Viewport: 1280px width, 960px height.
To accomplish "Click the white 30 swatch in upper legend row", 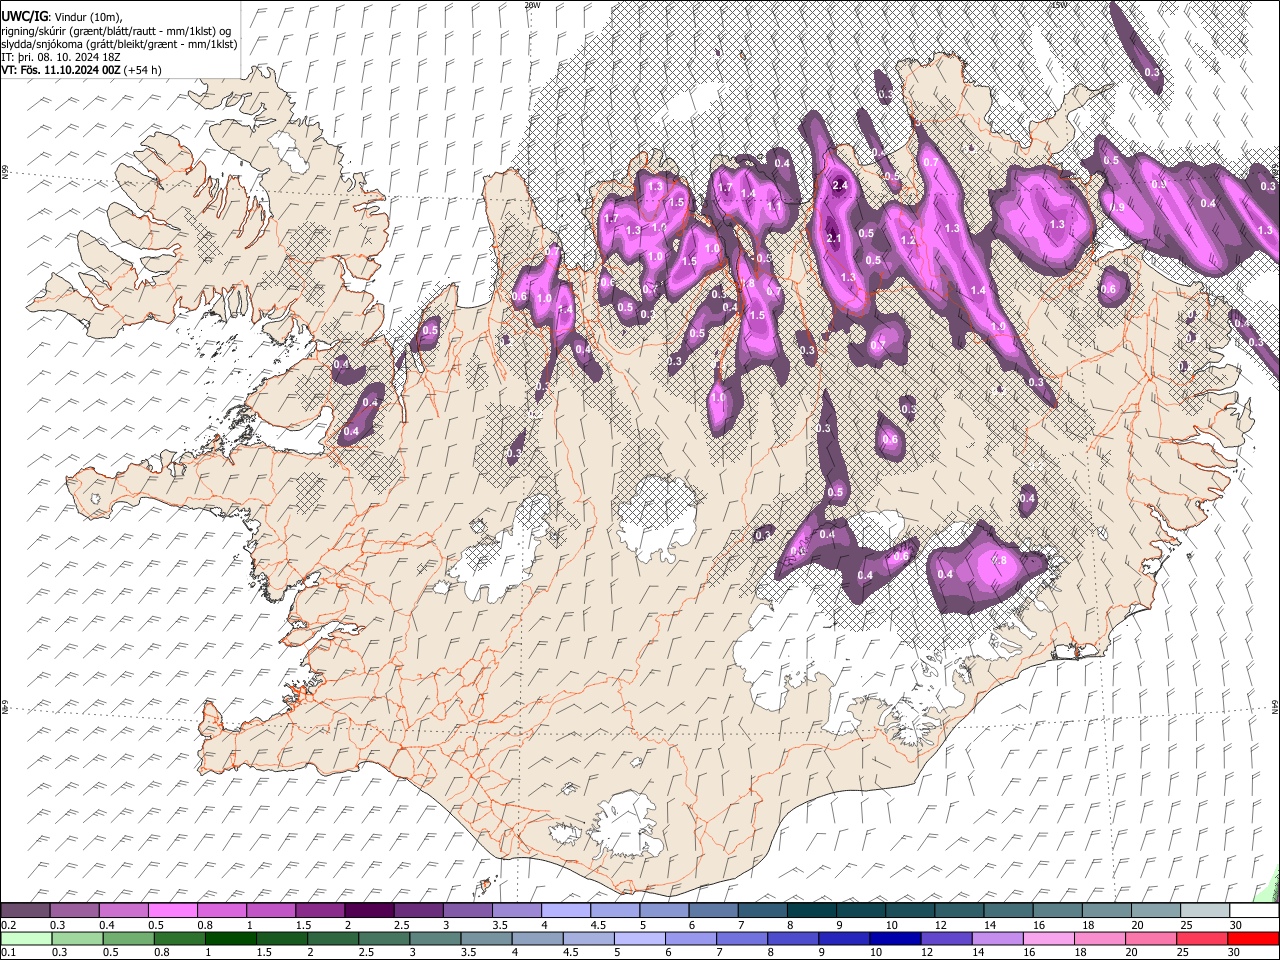I will pos(1255,911).
